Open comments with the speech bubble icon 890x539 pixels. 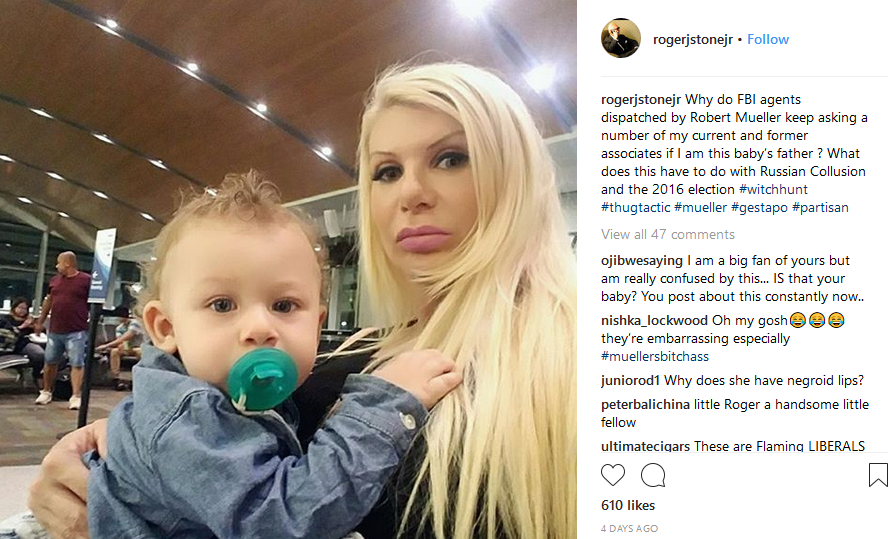[x=653, y=475]
